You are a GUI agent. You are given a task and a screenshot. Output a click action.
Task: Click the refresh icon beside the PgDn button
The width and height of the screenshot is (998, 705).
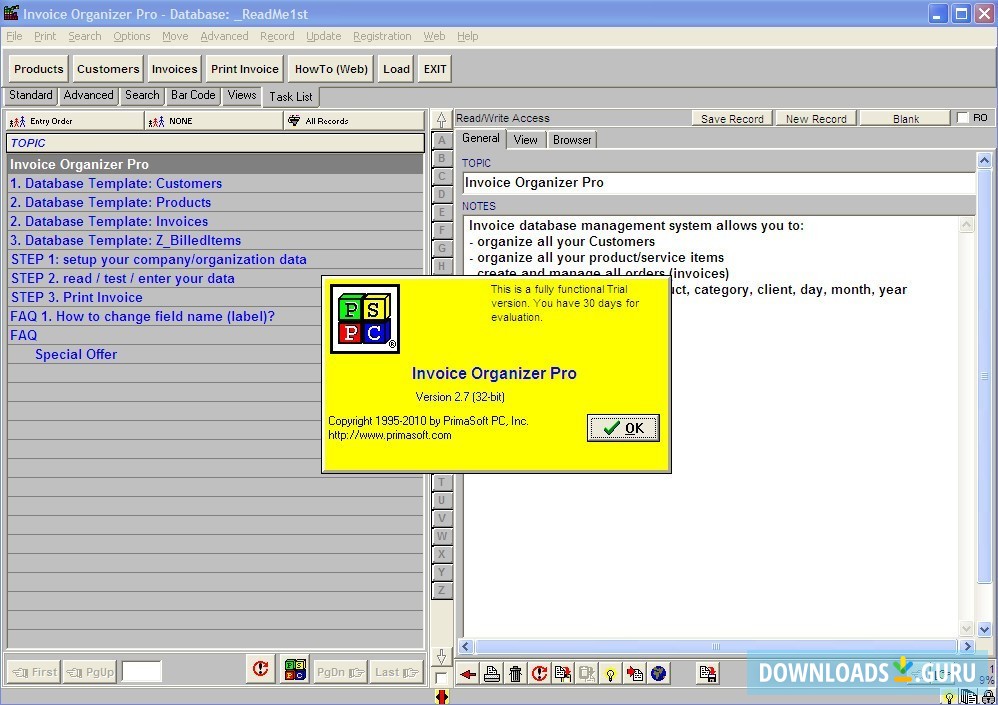click(260, 669)
